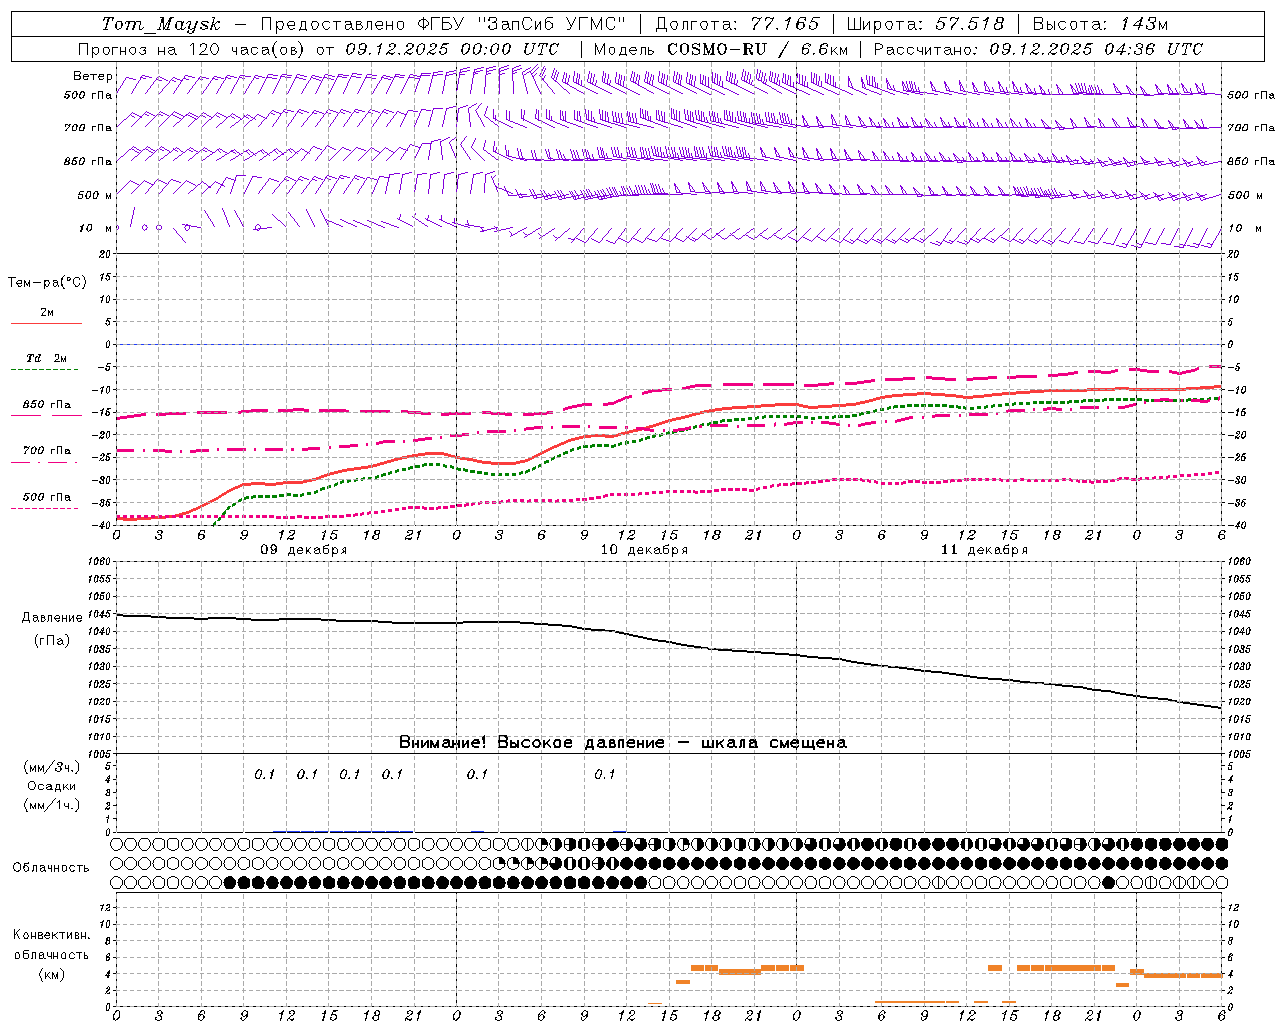The width and height of the screenshot is (1280, 1024).
Task: Click the '(гПа)' unit under Давление
Action: (x=52, y=640)
